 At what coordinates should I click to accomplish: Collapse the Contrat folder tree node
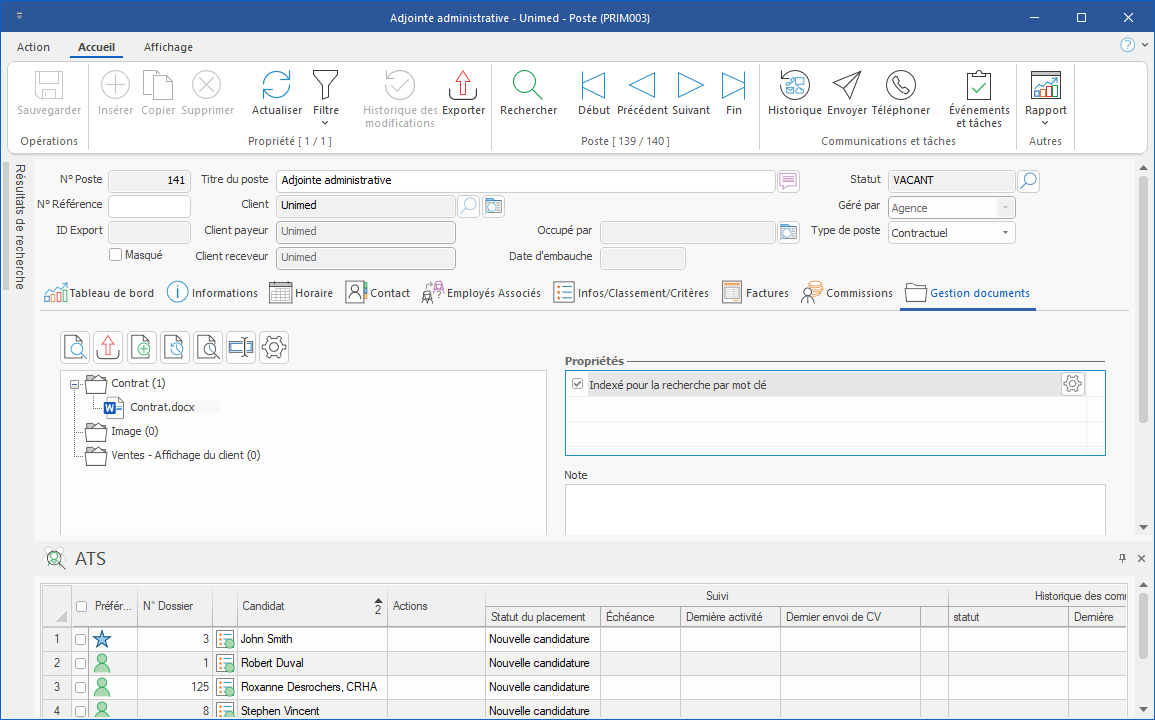click(74, 384)
